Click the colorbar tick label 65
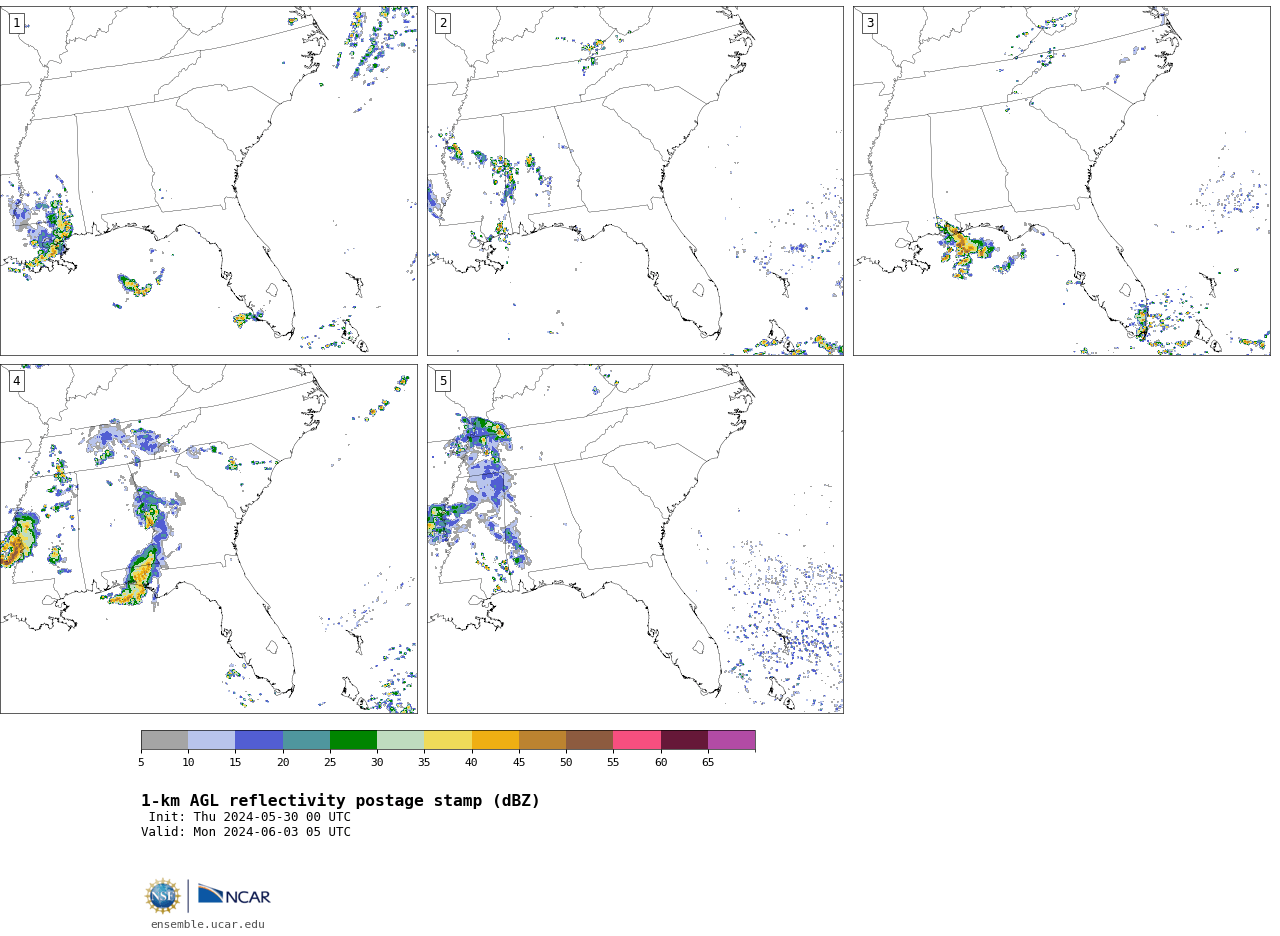Viewport: 1280px width, 936px height. tap(708, 762)
